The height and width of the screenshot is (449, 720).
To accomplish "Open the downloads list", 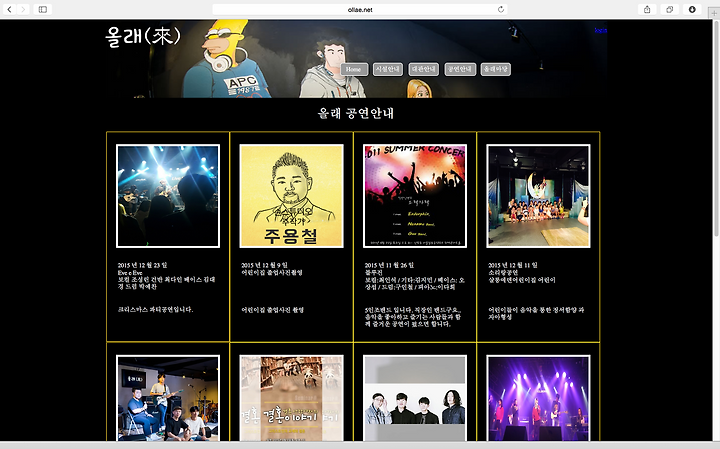I will 692,9.
